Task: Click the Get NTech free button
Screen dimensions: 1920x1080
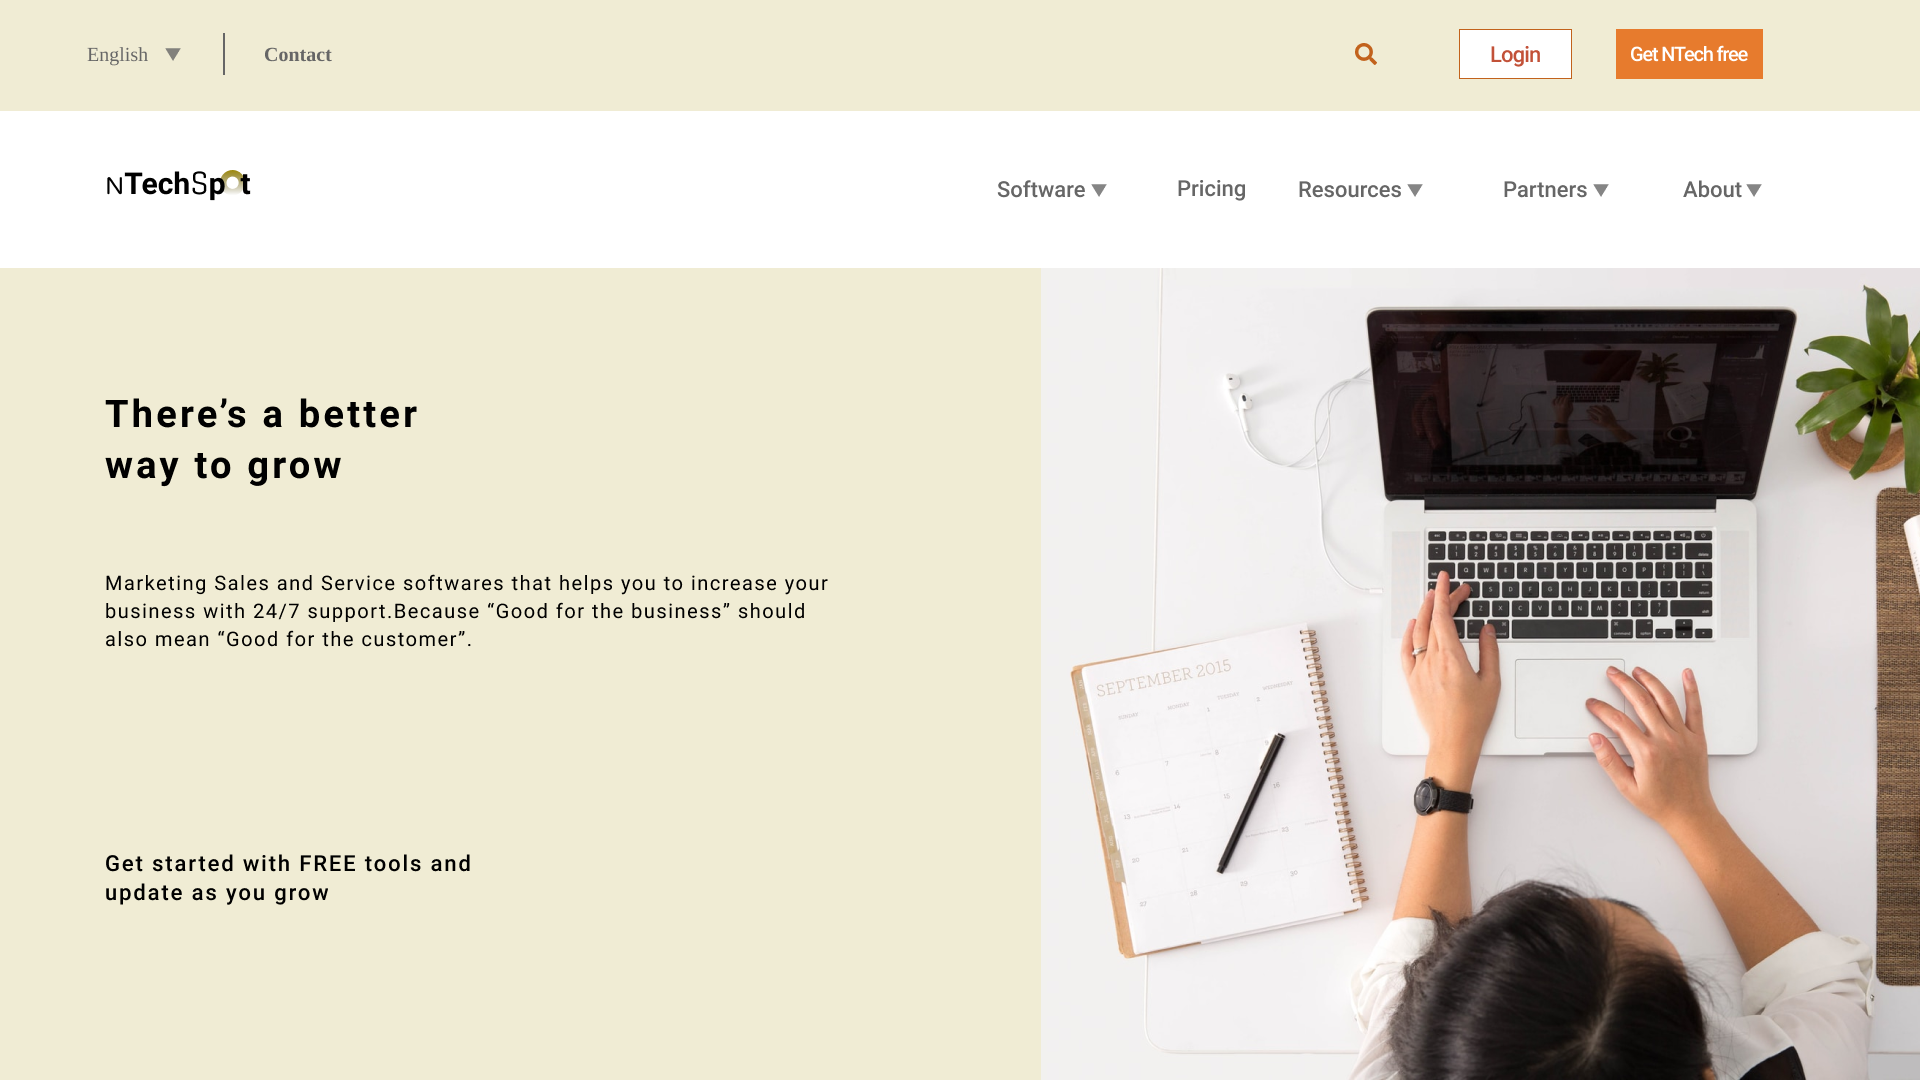Action: tap(1689, 54)
